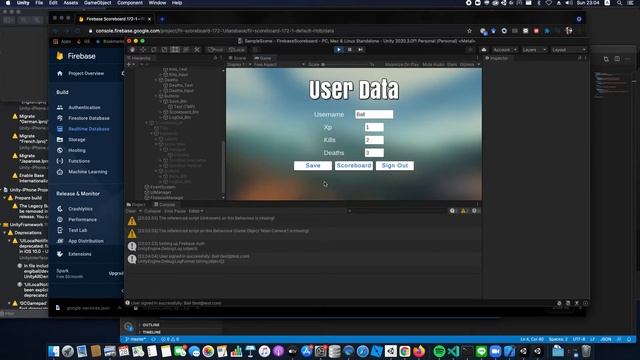Open Realtime Database in Firebase sidebar

(89, 129)
